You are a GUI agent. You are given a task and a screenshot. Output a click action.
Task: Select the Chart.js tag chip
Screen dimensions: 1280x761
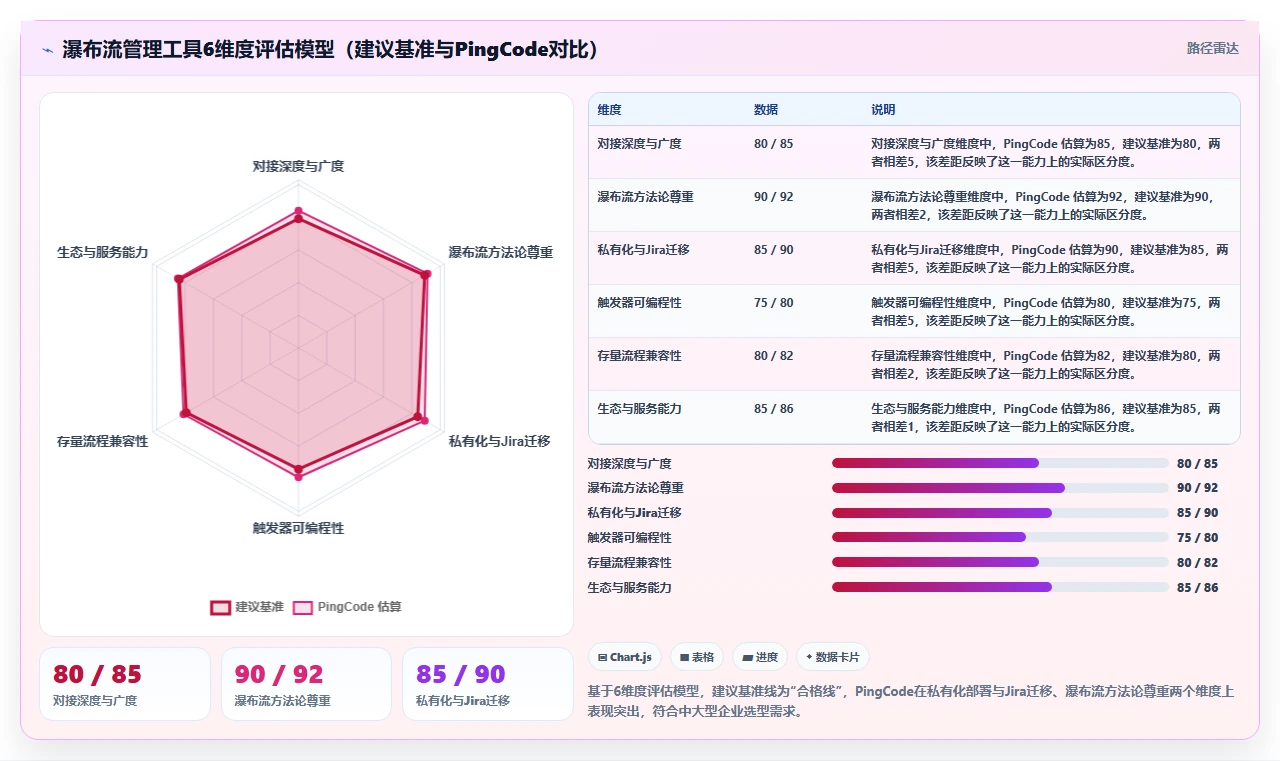point(624,657)
